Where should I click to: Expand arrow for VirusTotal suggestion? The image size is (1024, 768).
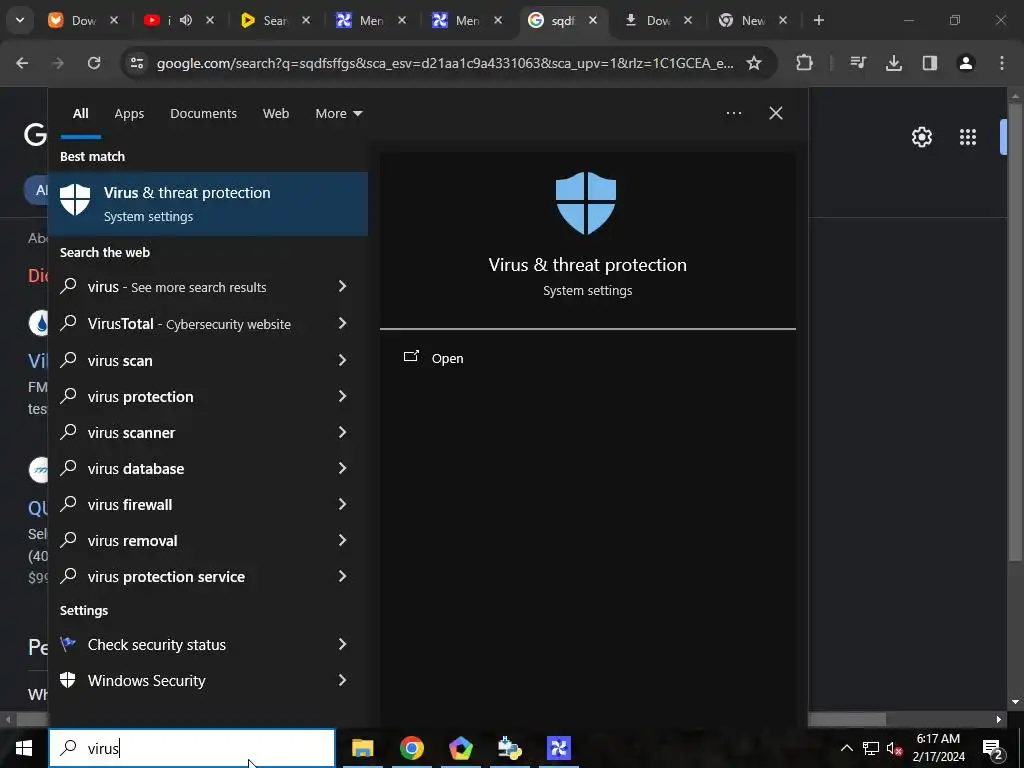coord(342,323)
